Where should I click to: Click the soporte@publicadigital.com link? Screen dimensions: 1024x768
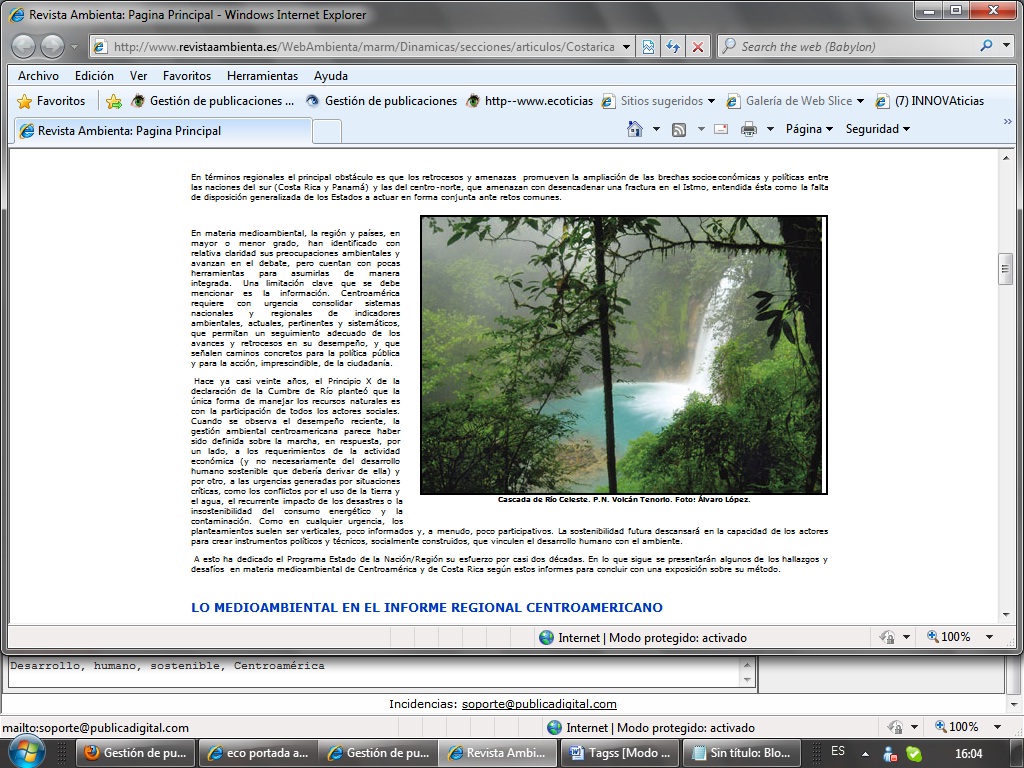[539, 704]
